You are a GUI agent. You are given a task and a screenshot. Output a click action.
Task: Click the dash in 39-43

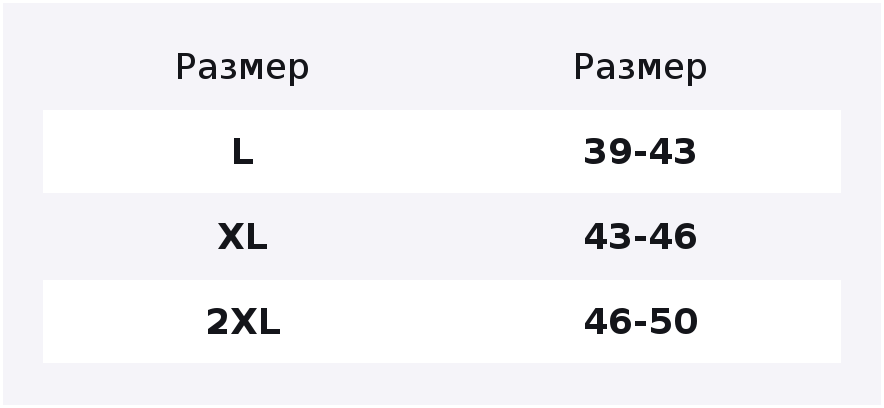click(x=640, y=154)
